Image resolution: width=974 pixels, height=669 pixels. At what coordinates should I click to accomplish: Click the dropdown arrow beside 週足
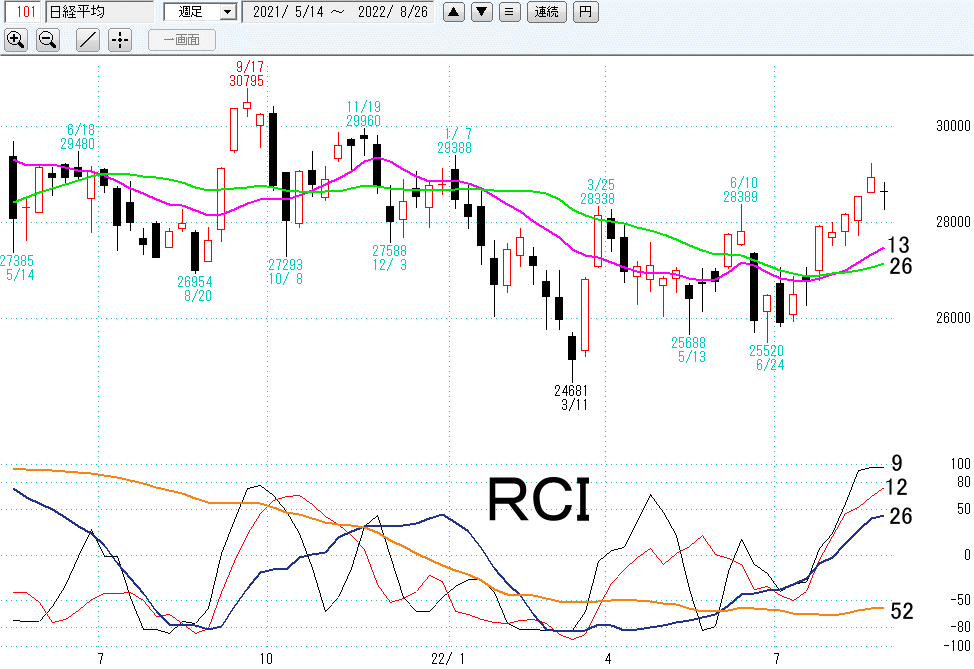pyautogui.click(x=227, y=12)
